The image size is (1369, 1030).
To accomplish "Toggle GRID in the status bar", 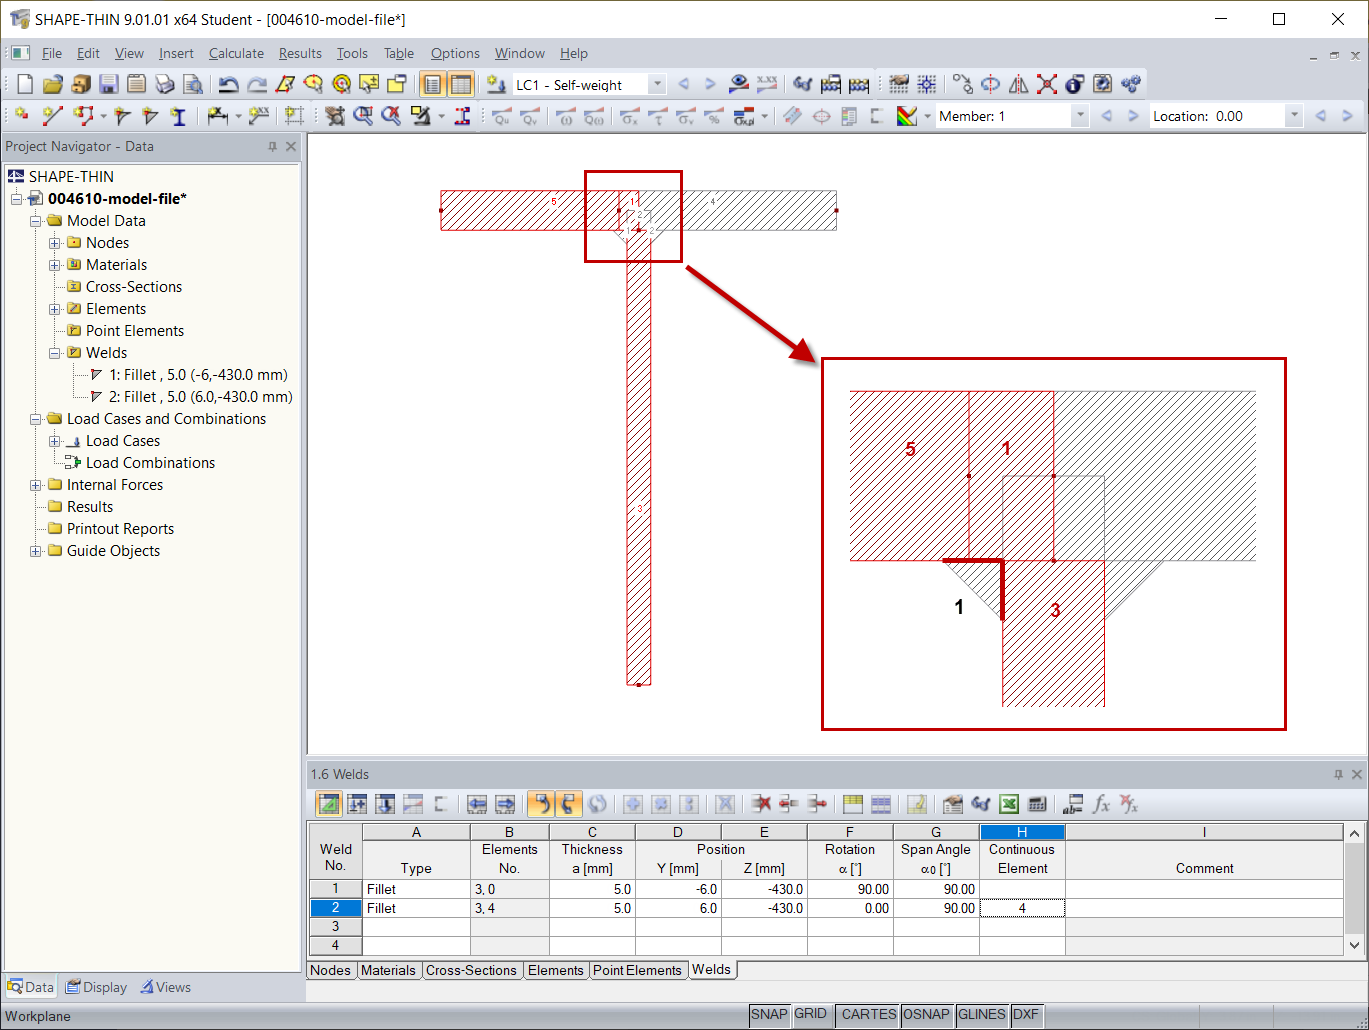I will [811, 1015].
